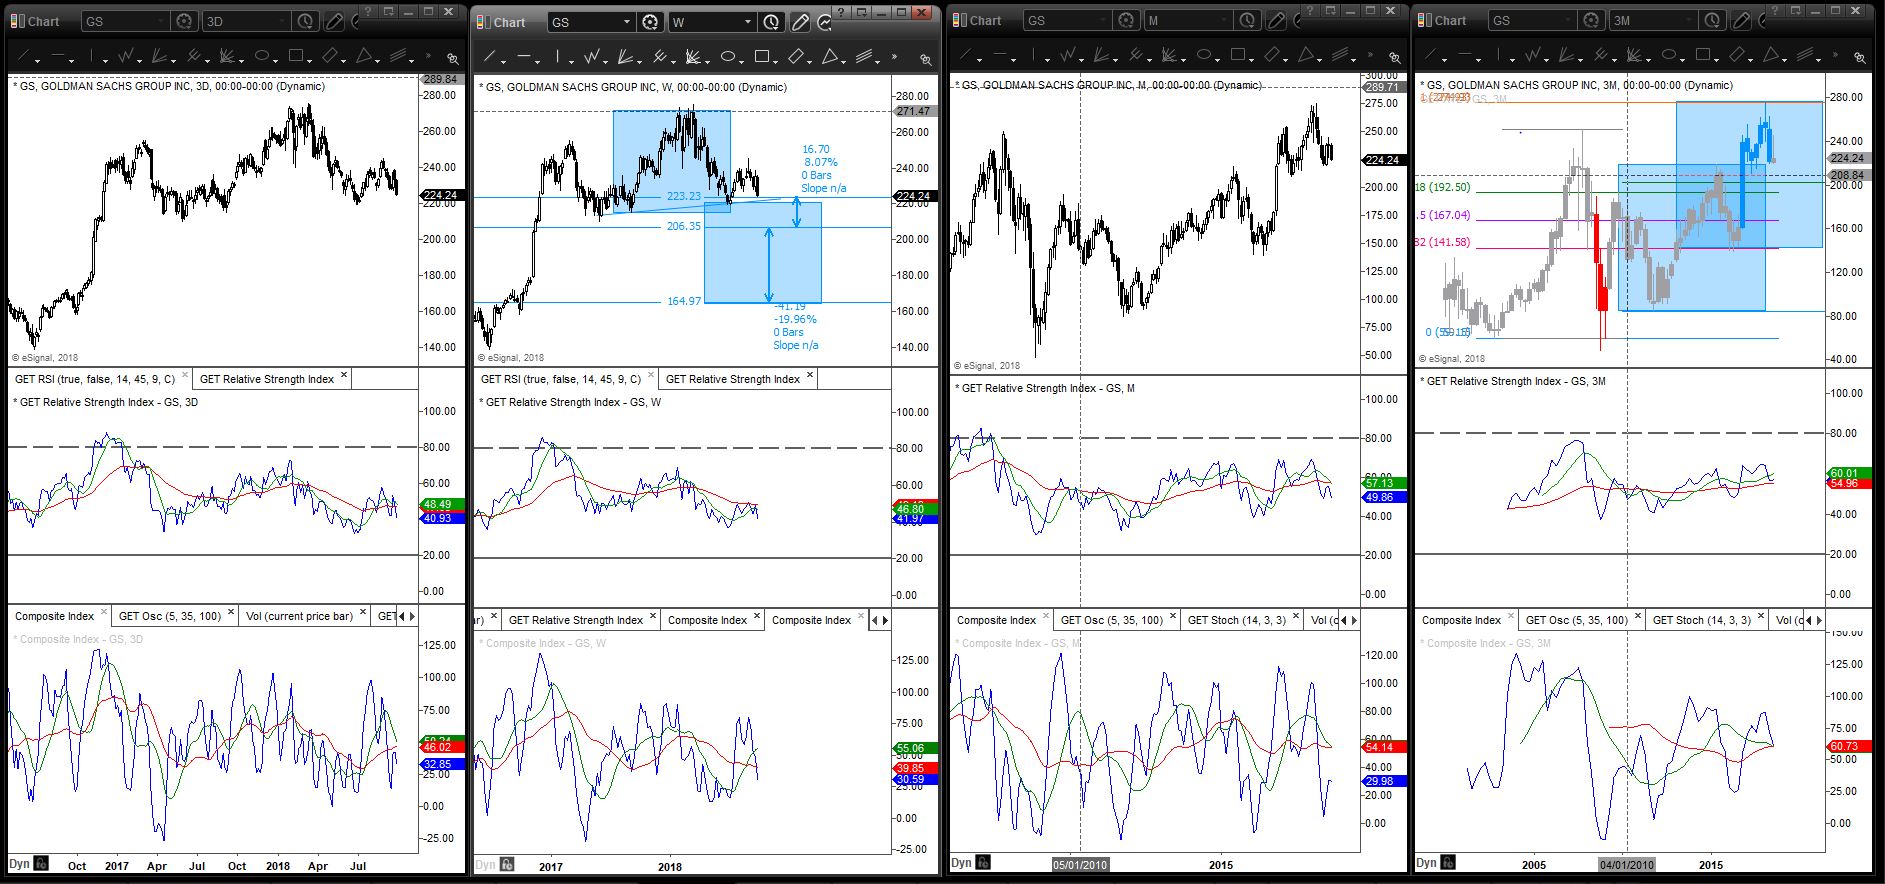
Task: Open the gear settings icon in the 3M chart
Action: (1590, 21)
